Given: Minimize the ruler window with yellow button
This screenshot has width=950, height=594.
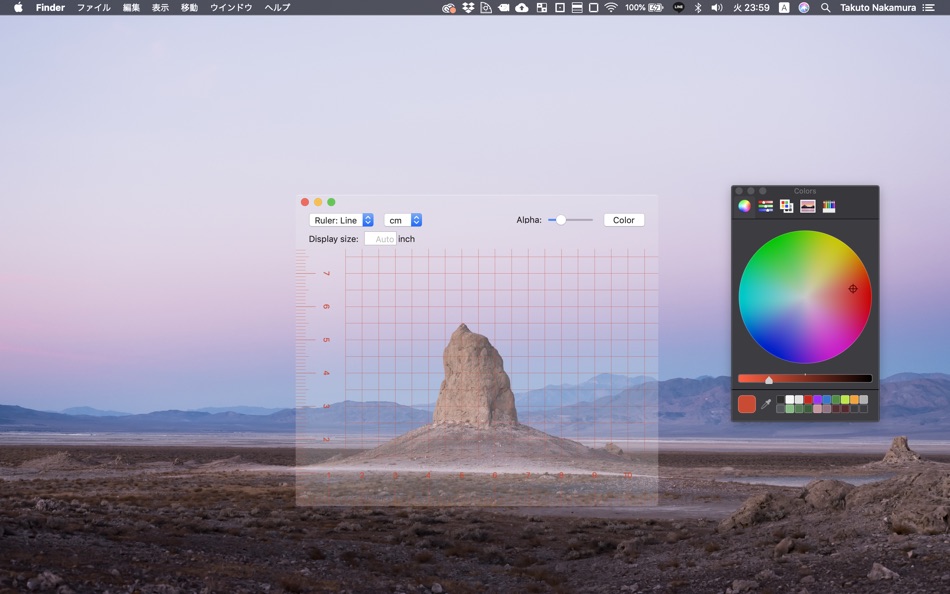Looking at the screenshot, I should pos(318,202).
